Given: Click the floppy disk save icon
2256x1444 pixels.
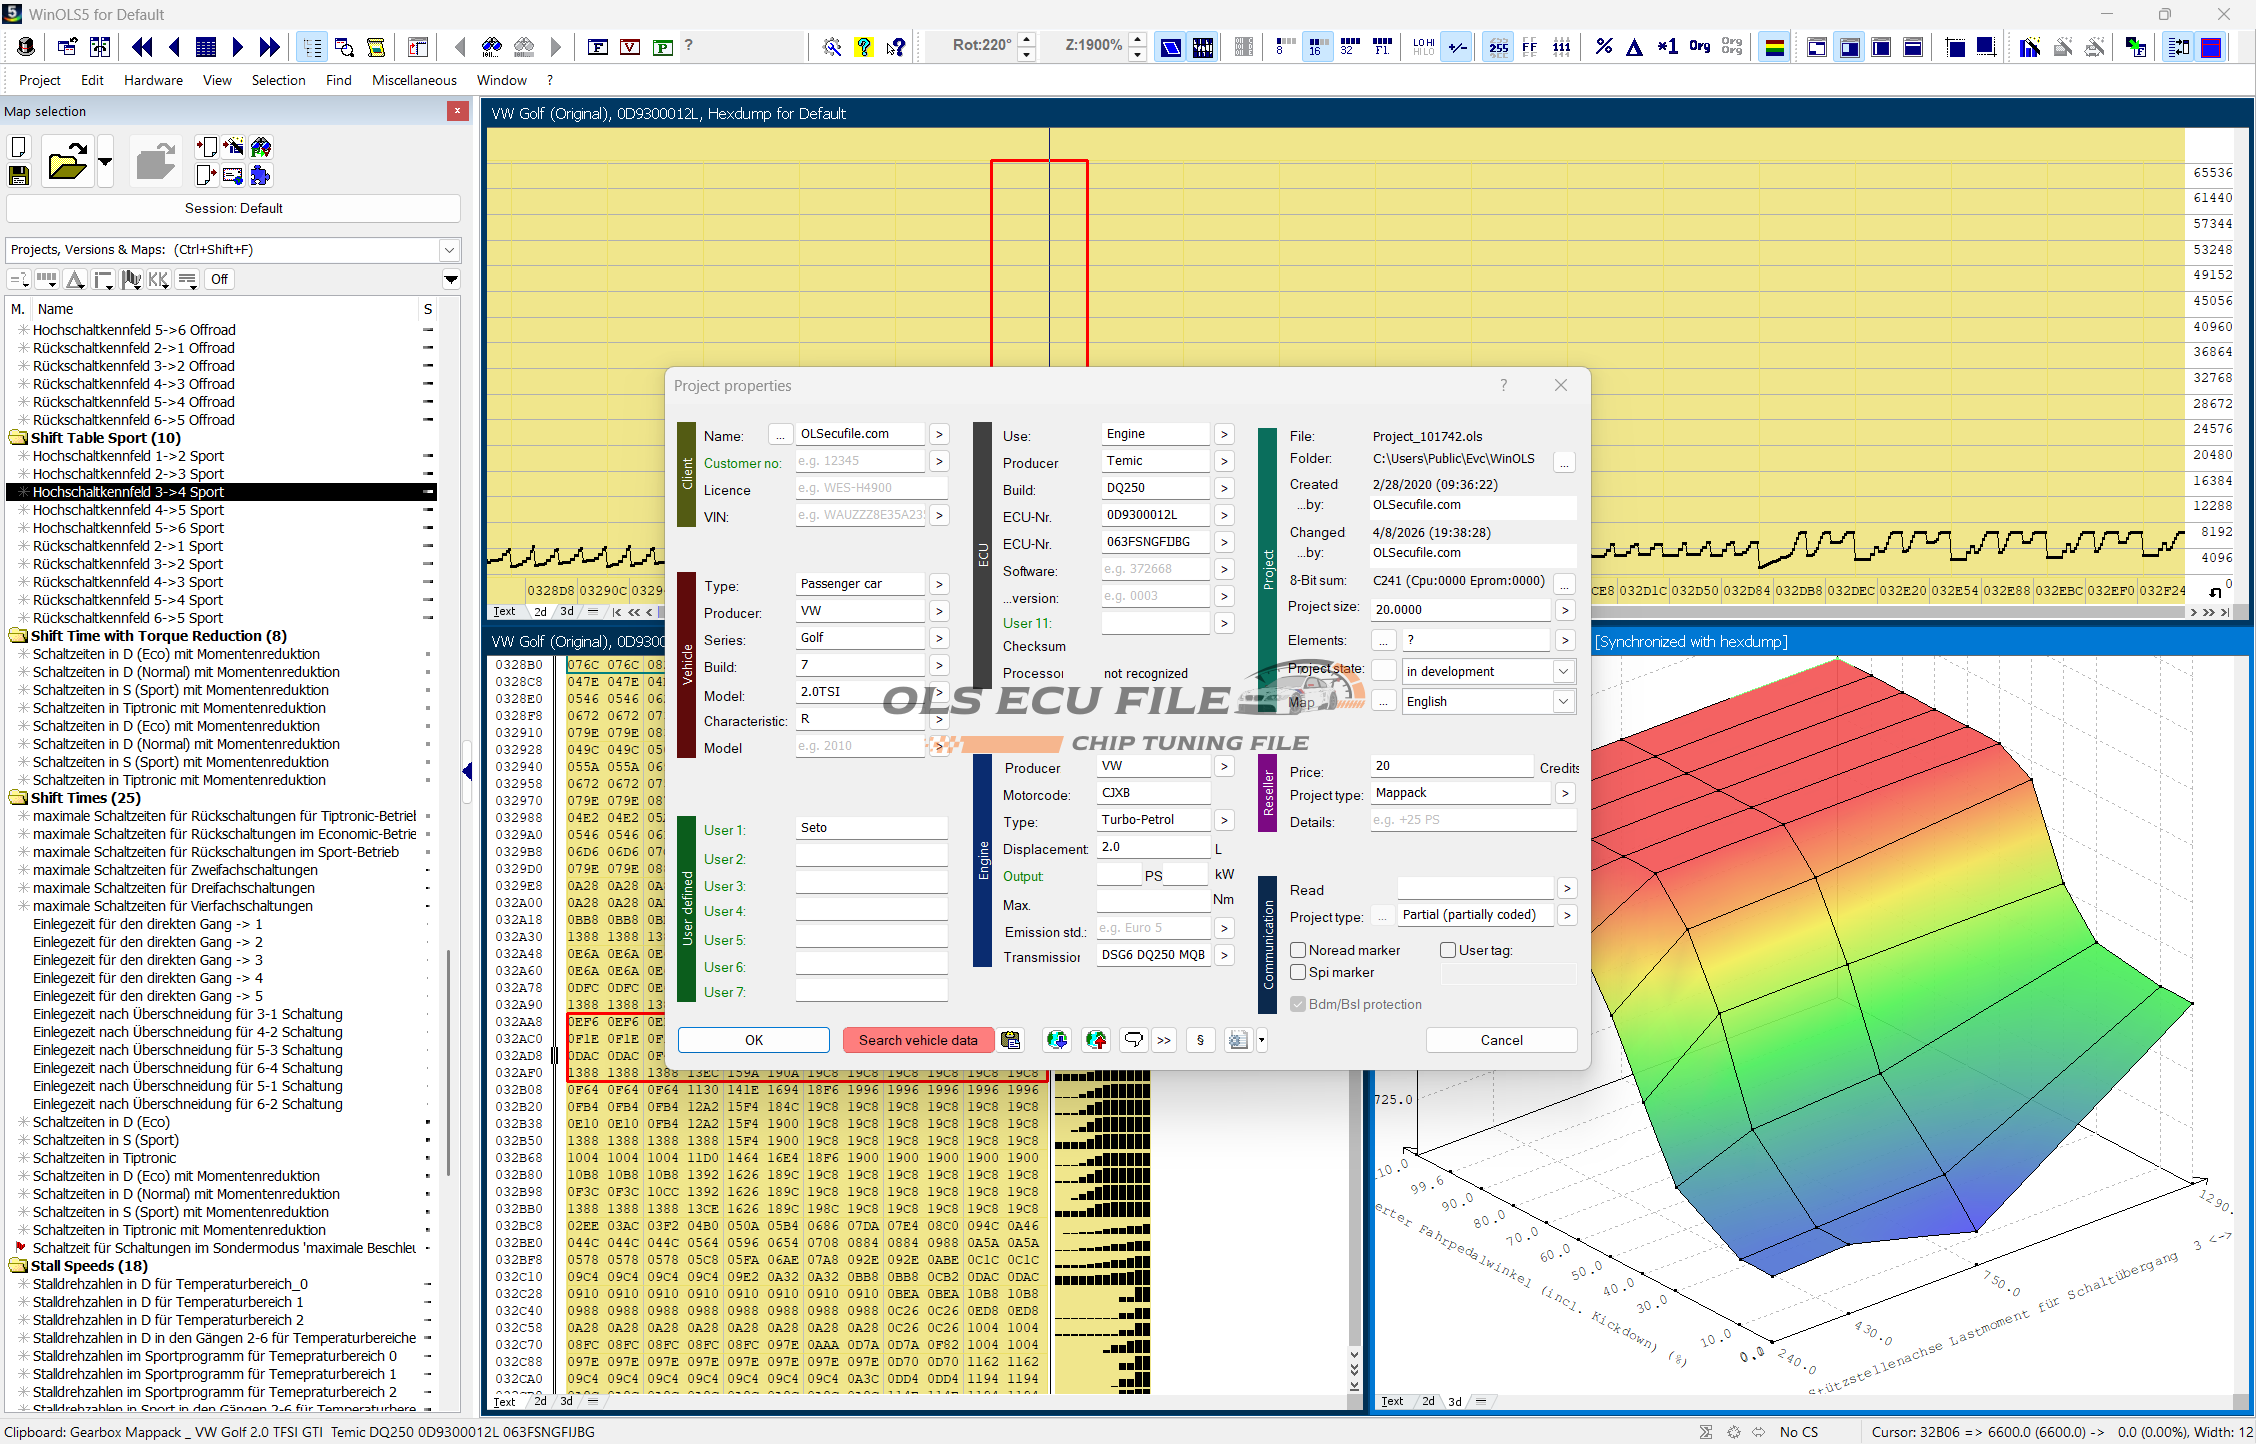Looking at the screenshot, I should point(18,176).
